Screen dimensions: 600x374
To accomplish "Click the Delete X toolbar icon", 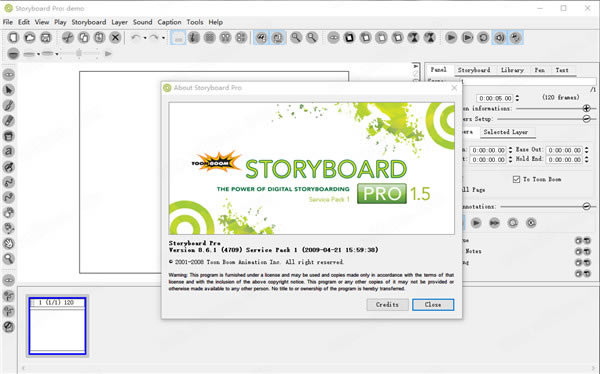I will [x=115, y=38].
